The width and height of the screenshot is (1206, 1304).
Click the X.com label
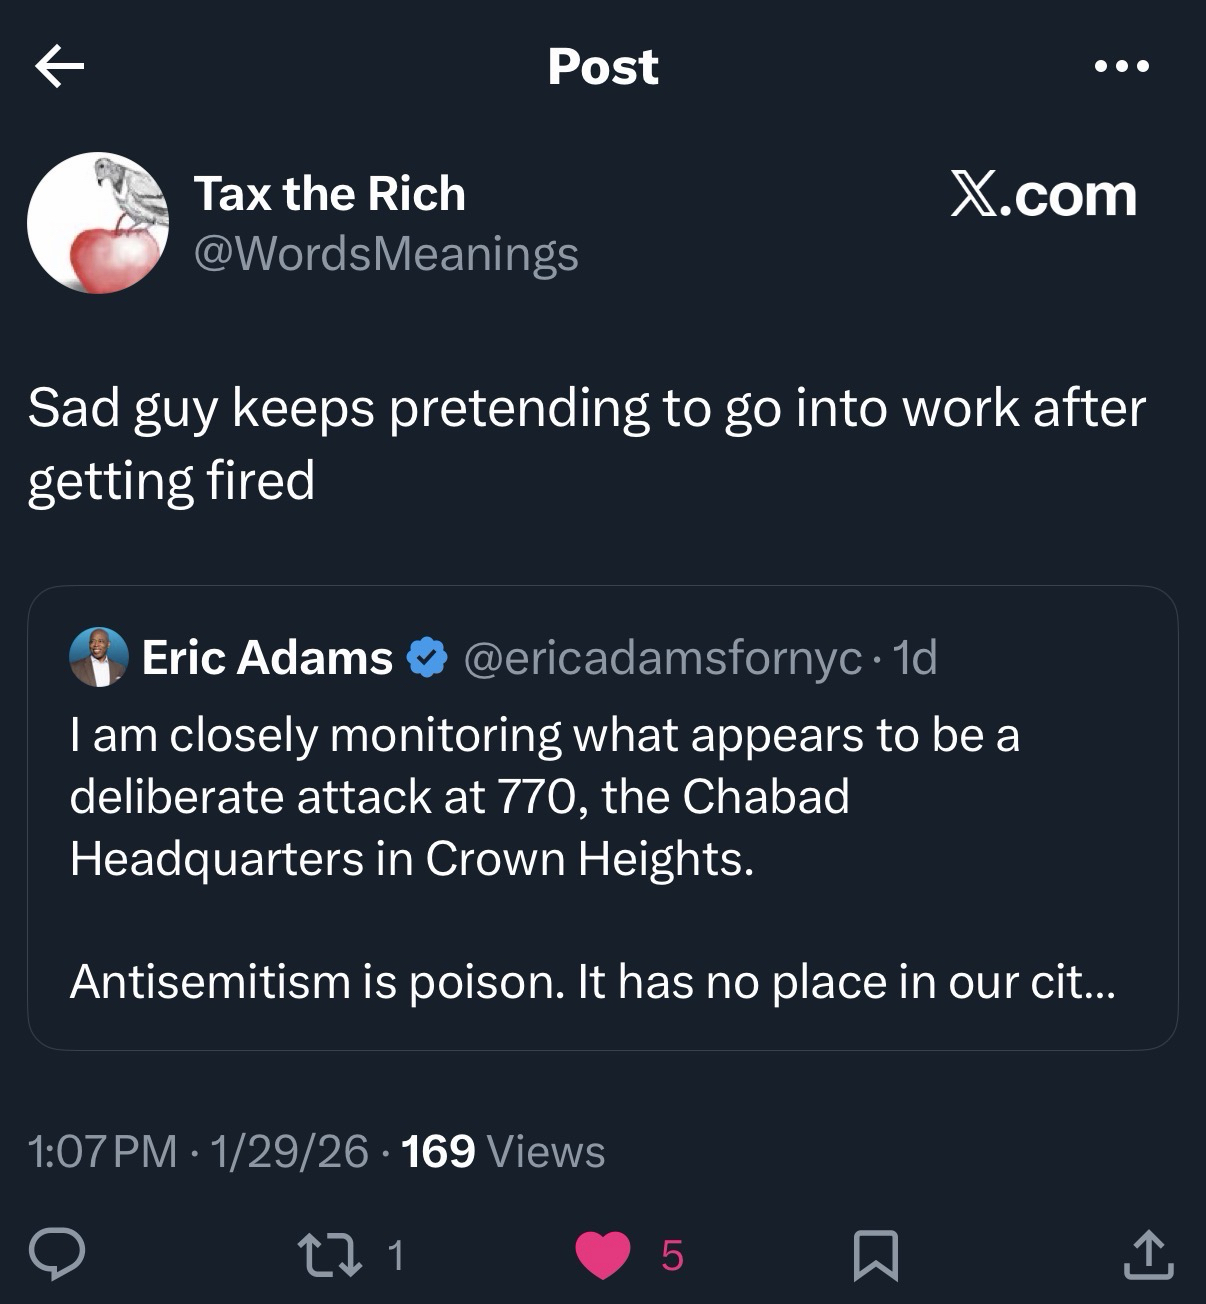pos(1043,194)
